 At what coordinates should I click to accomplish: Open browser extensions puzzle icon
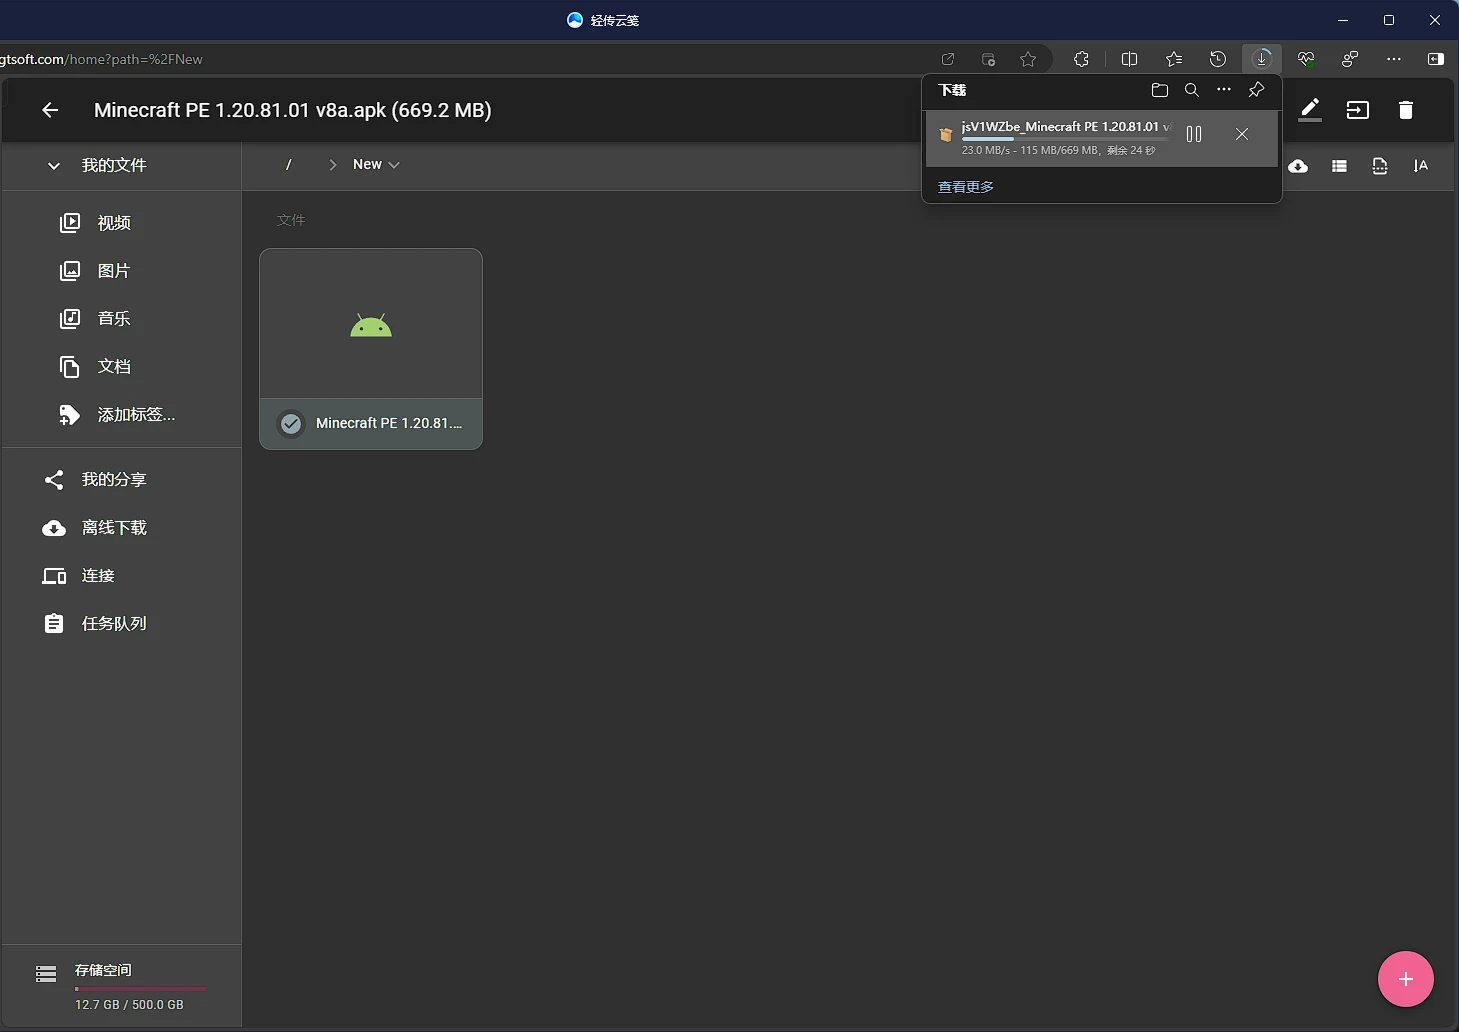coord(1082,59)
